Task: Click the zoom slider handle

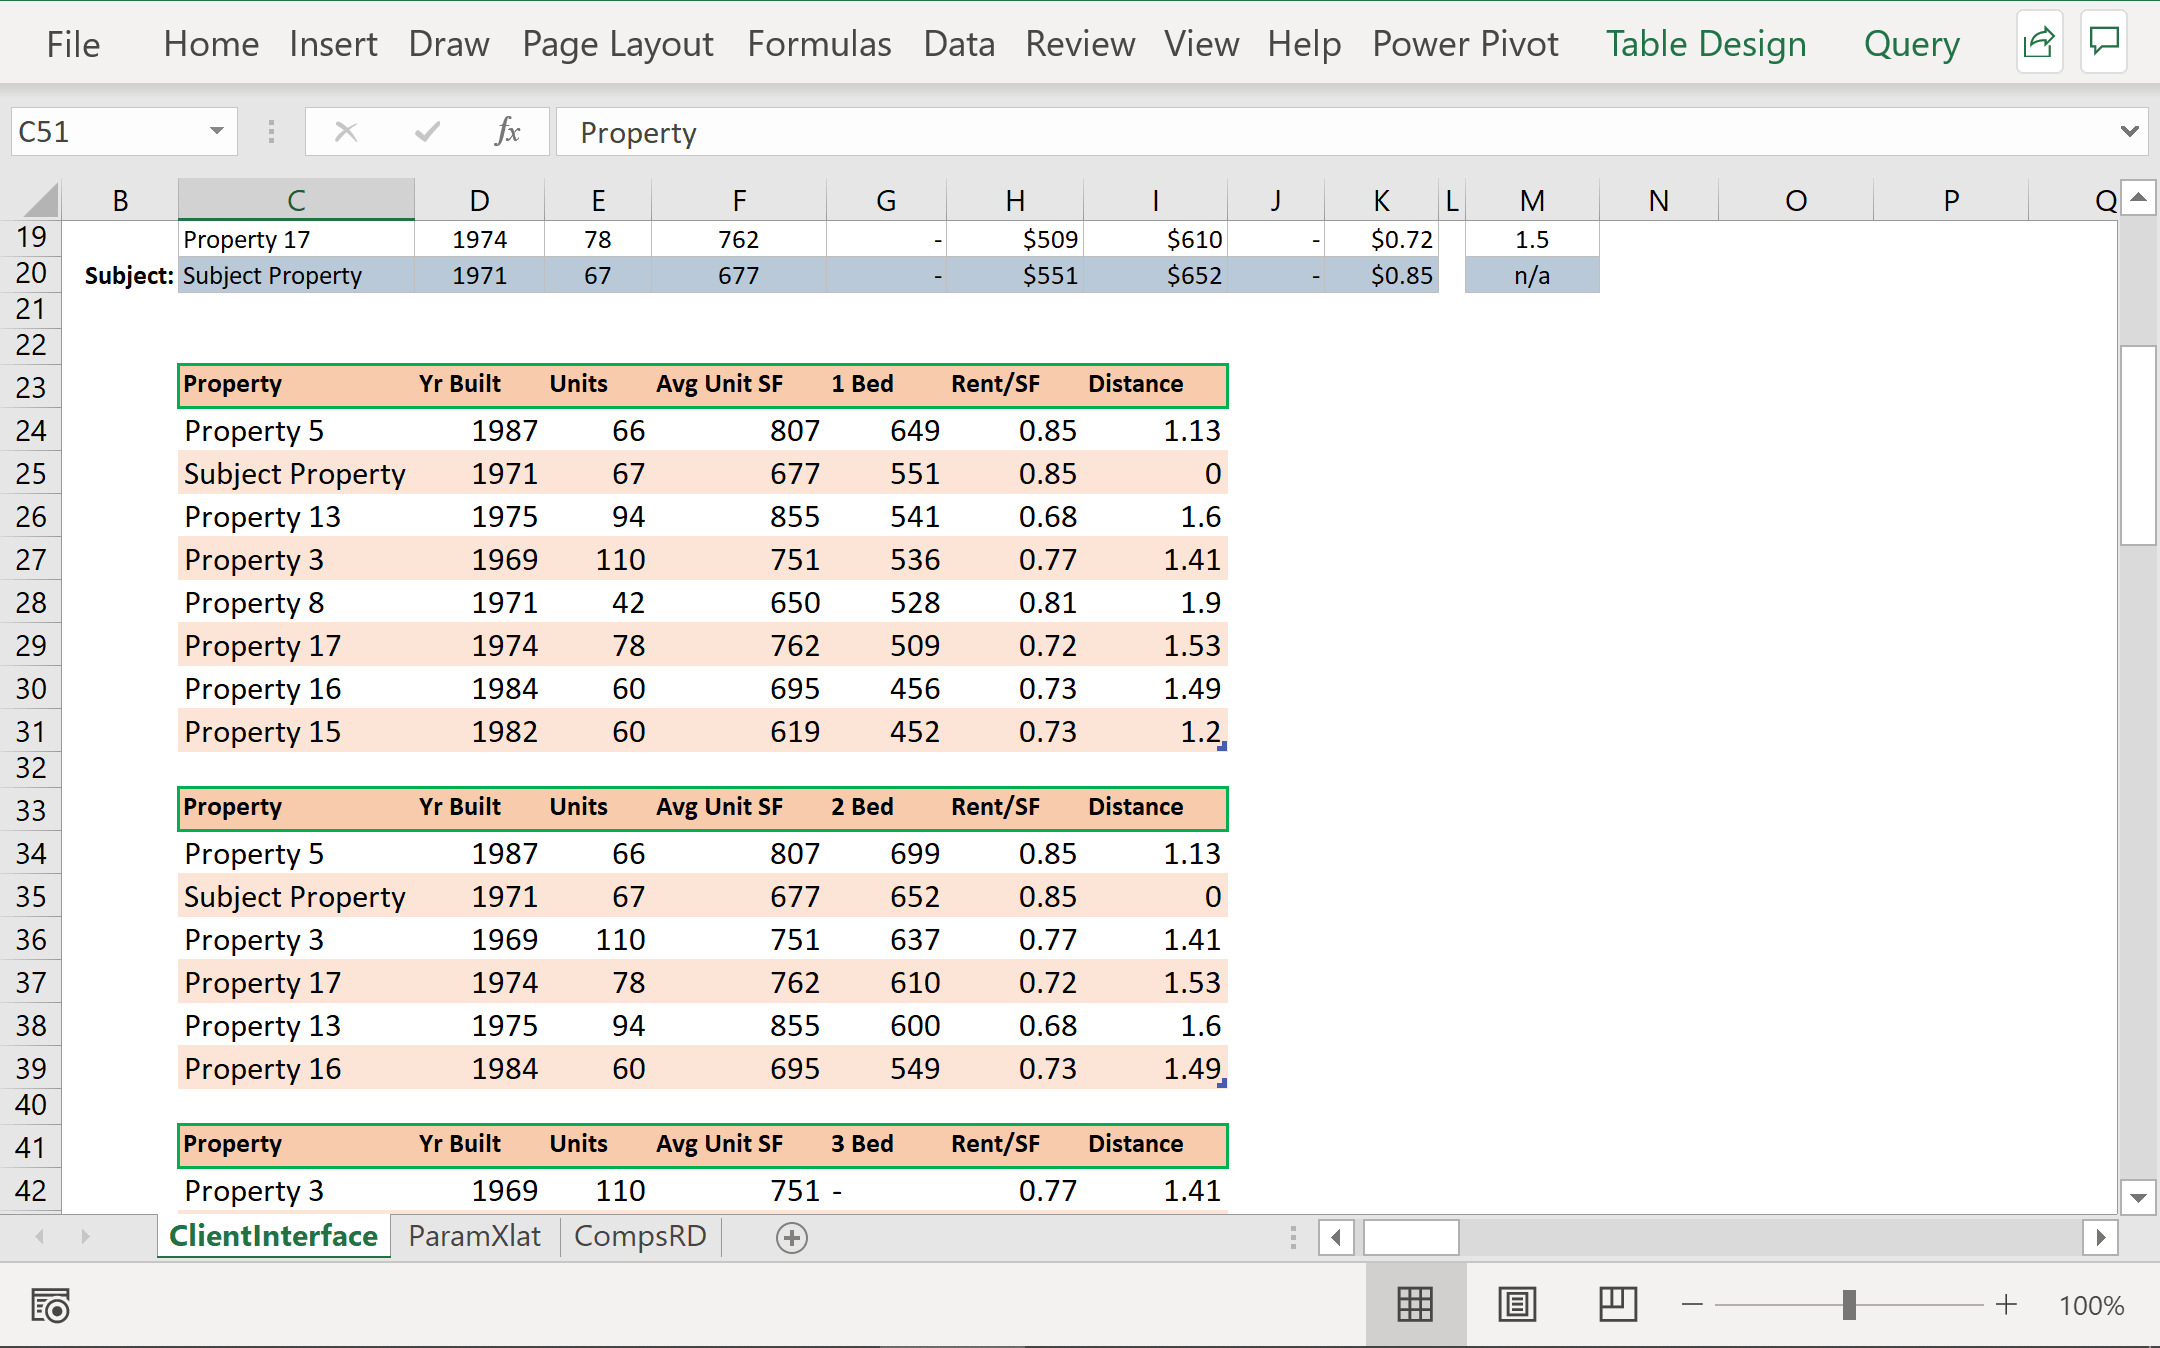Action: click(1849, 1305)
